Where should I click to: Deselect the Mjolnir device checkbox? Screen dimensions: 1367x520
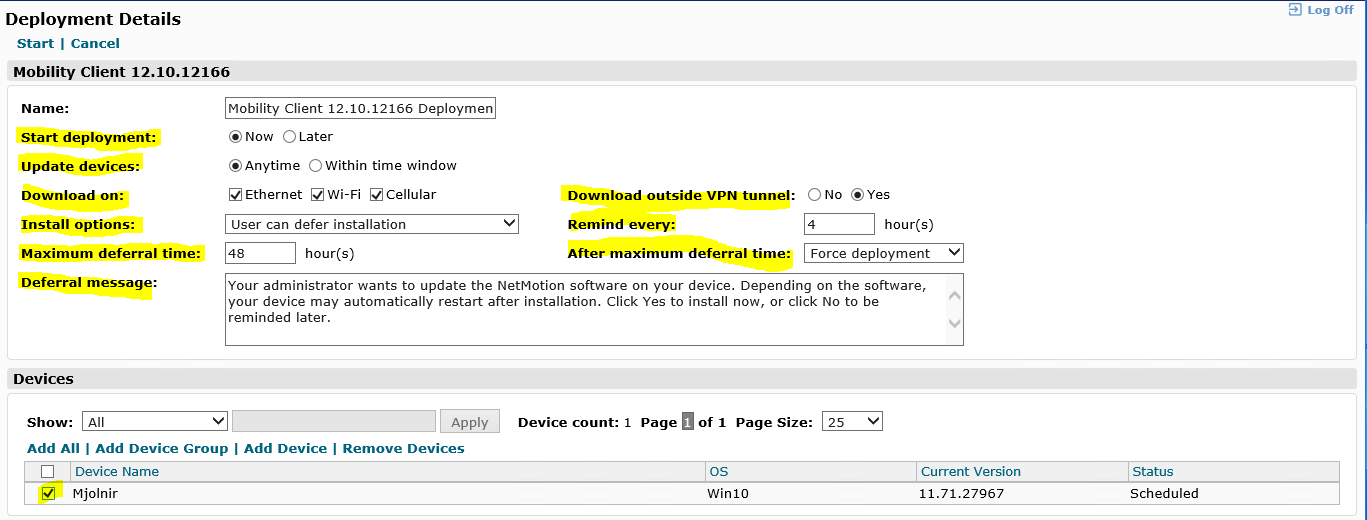click(x=48, y=494)
